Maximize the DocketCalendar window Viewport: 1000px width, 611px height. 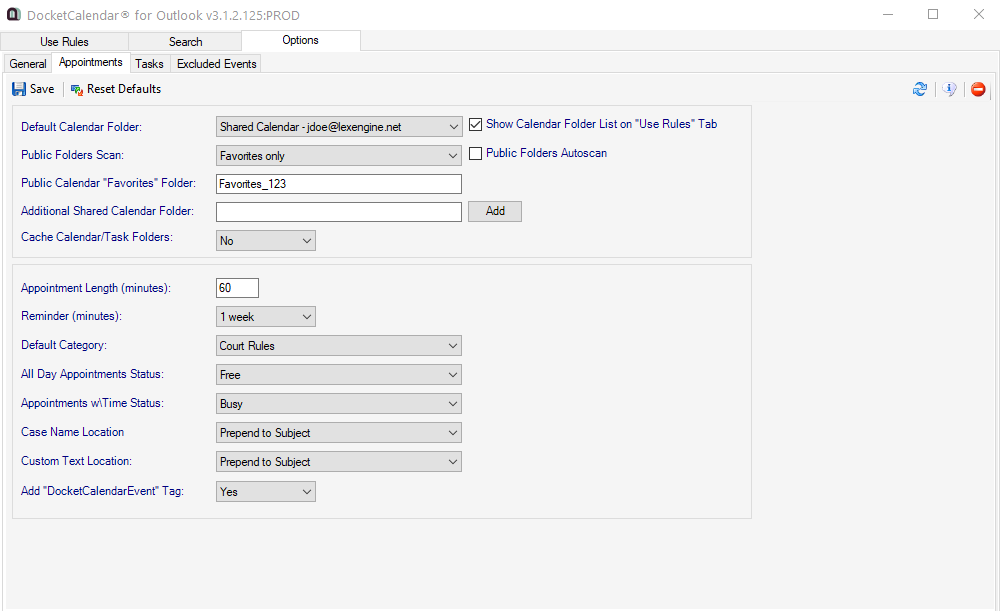933,15
